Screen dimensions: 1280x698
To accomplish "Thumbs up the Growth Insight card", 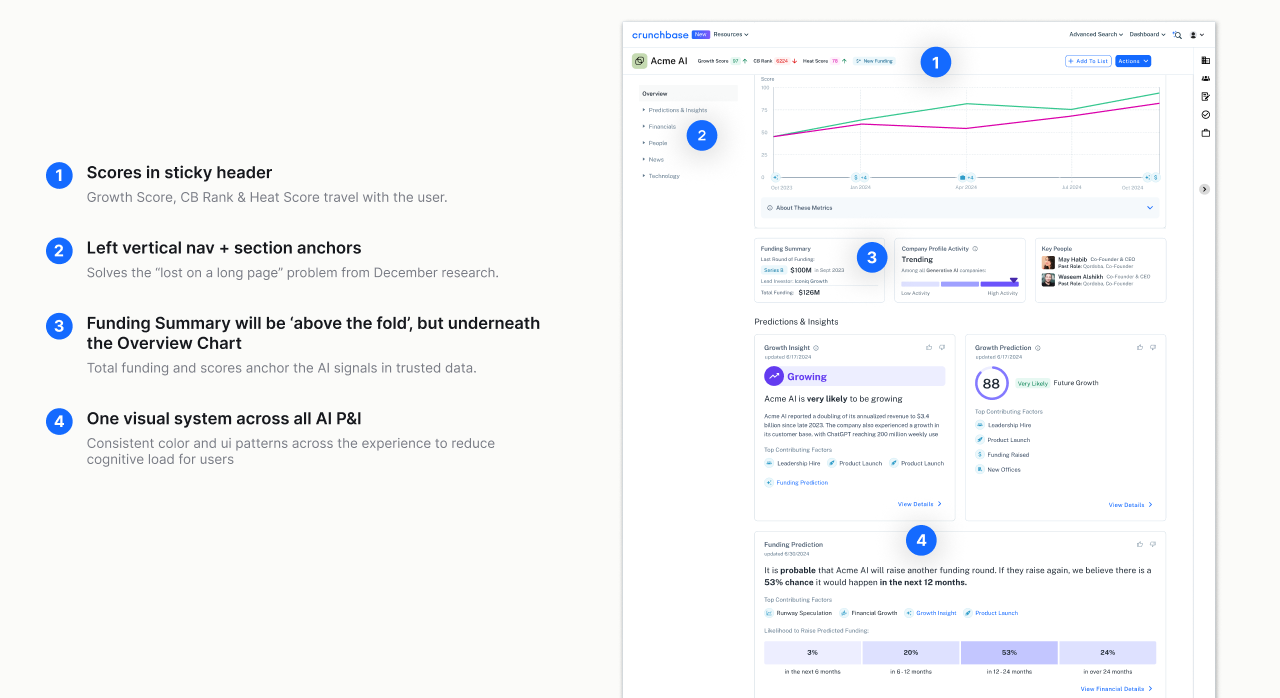I will coord(929,347).
